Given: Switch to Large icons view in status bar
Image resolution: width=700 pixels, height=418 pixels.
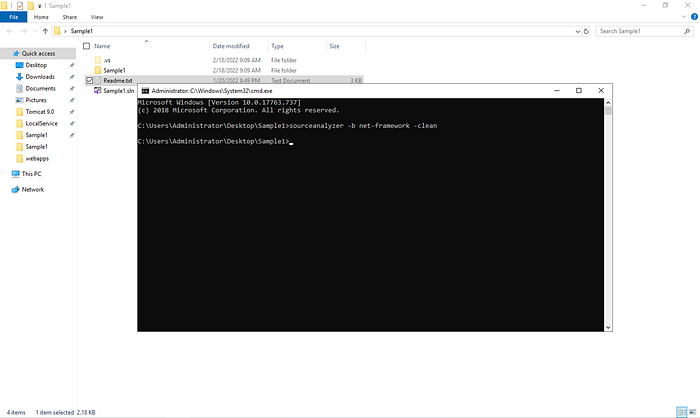Looking at the screenshot, I should click(692, 412).
